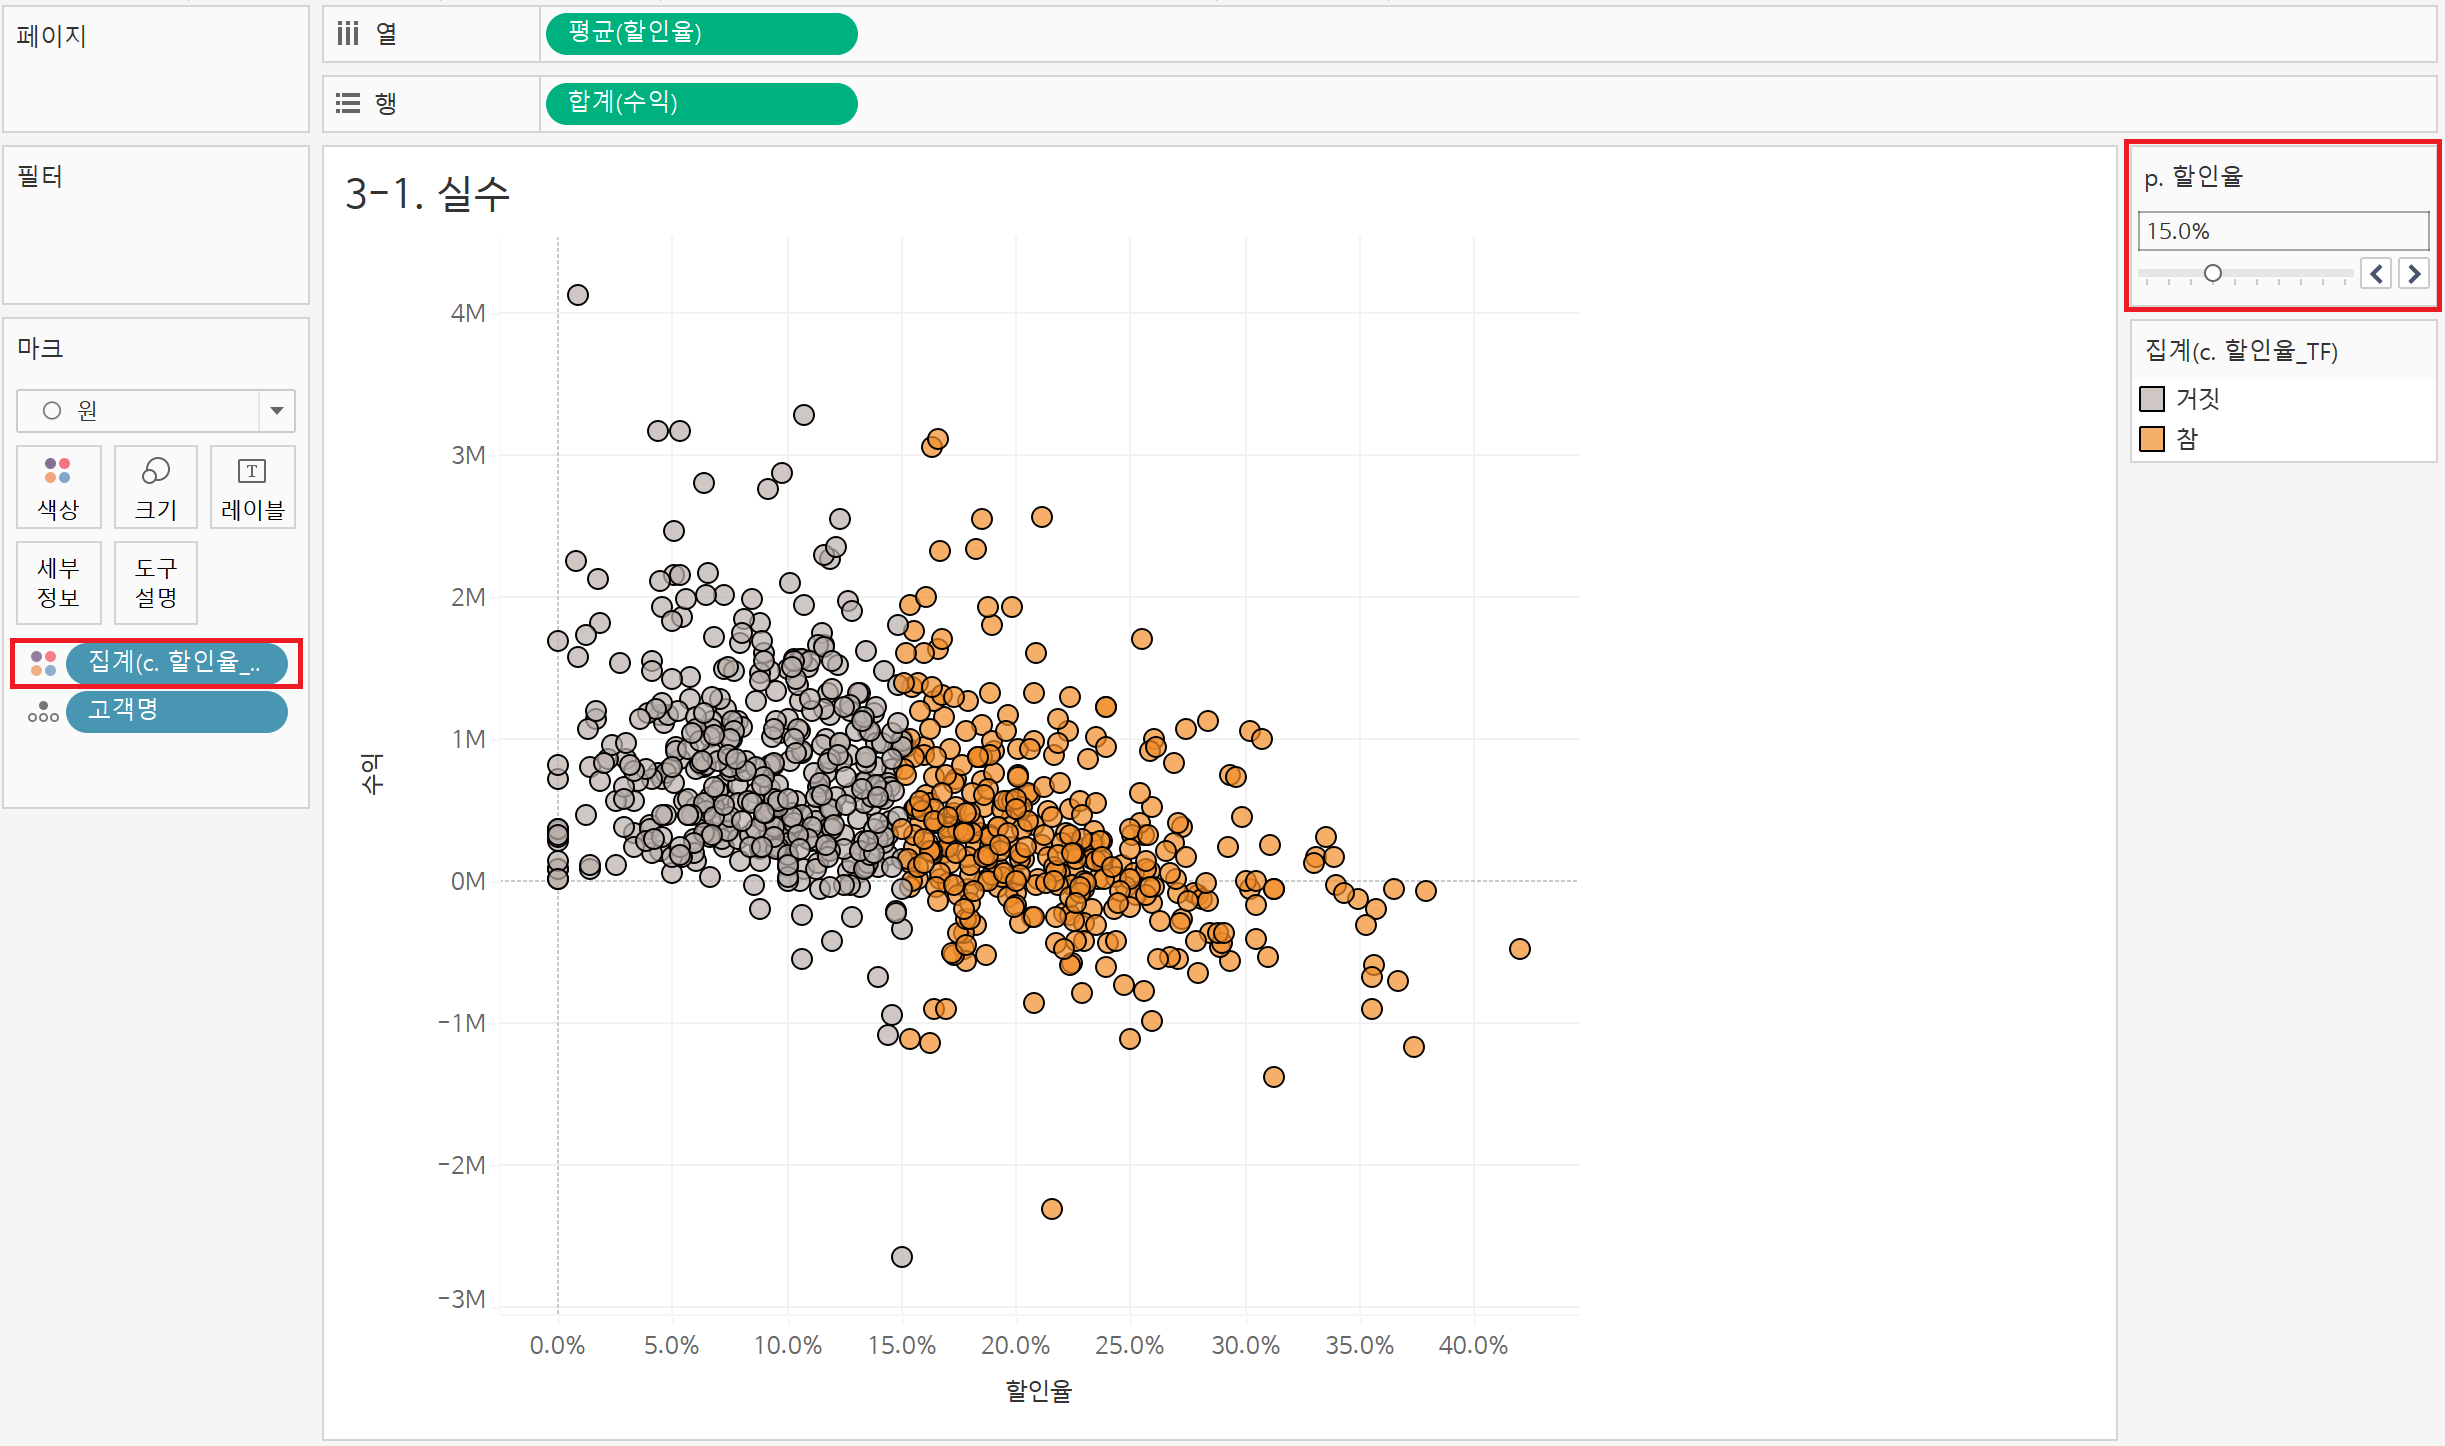Click the 도구 설명 (Tooltip) marks button

155,583
